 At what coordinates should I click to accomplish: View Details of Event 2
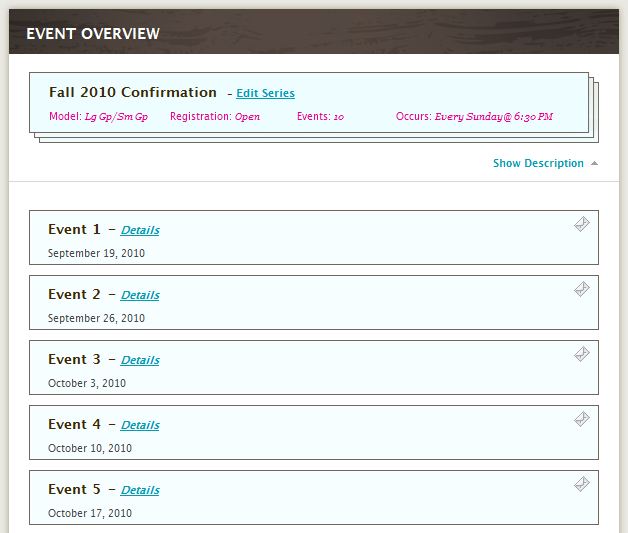pyautogui.click(x=140, y=295)
